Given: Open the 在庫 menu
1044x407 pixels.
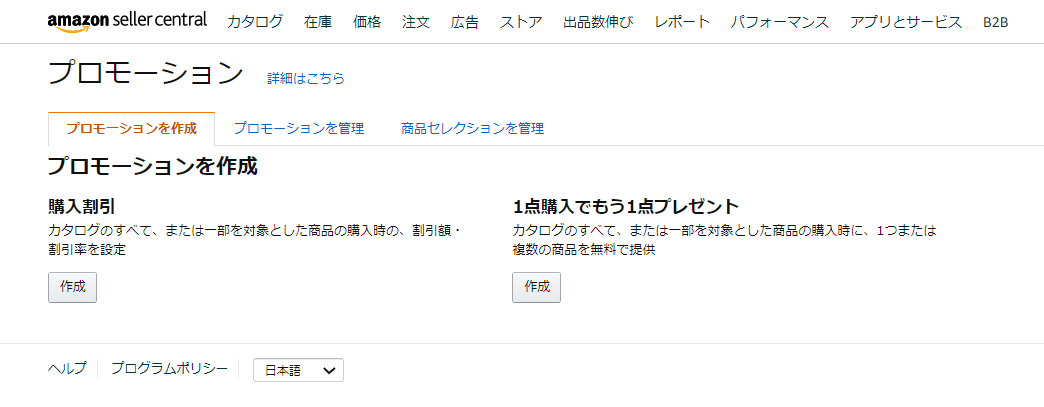Looking at the screenshot, I should 318,22.
